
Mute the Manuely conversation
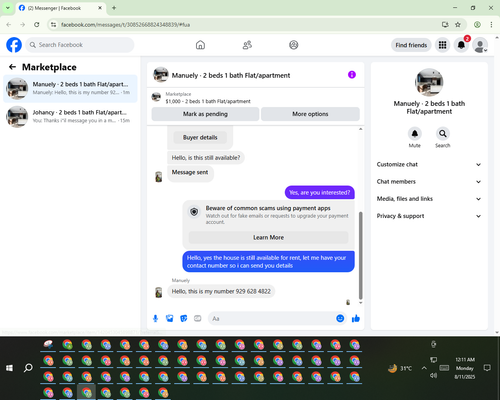(415, 134)
